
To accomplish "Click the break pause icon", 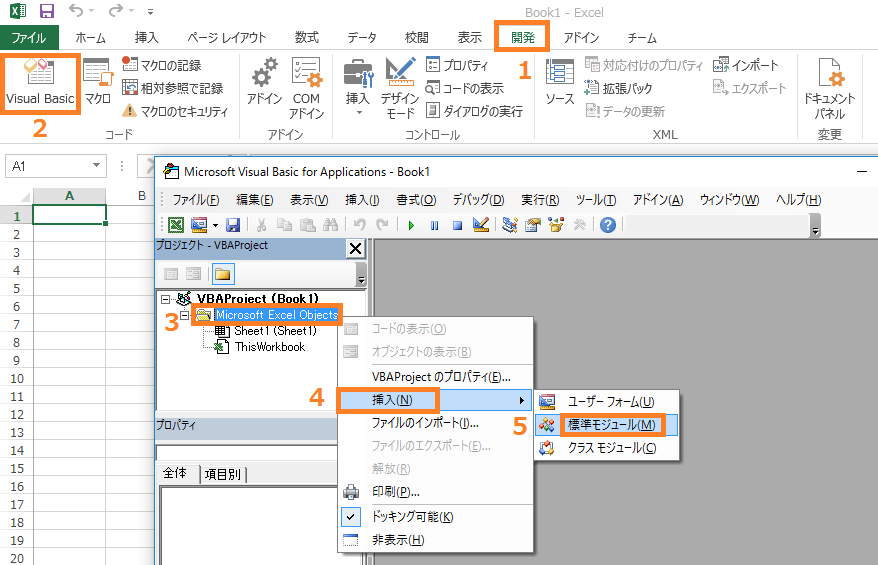I will [435, 225].
